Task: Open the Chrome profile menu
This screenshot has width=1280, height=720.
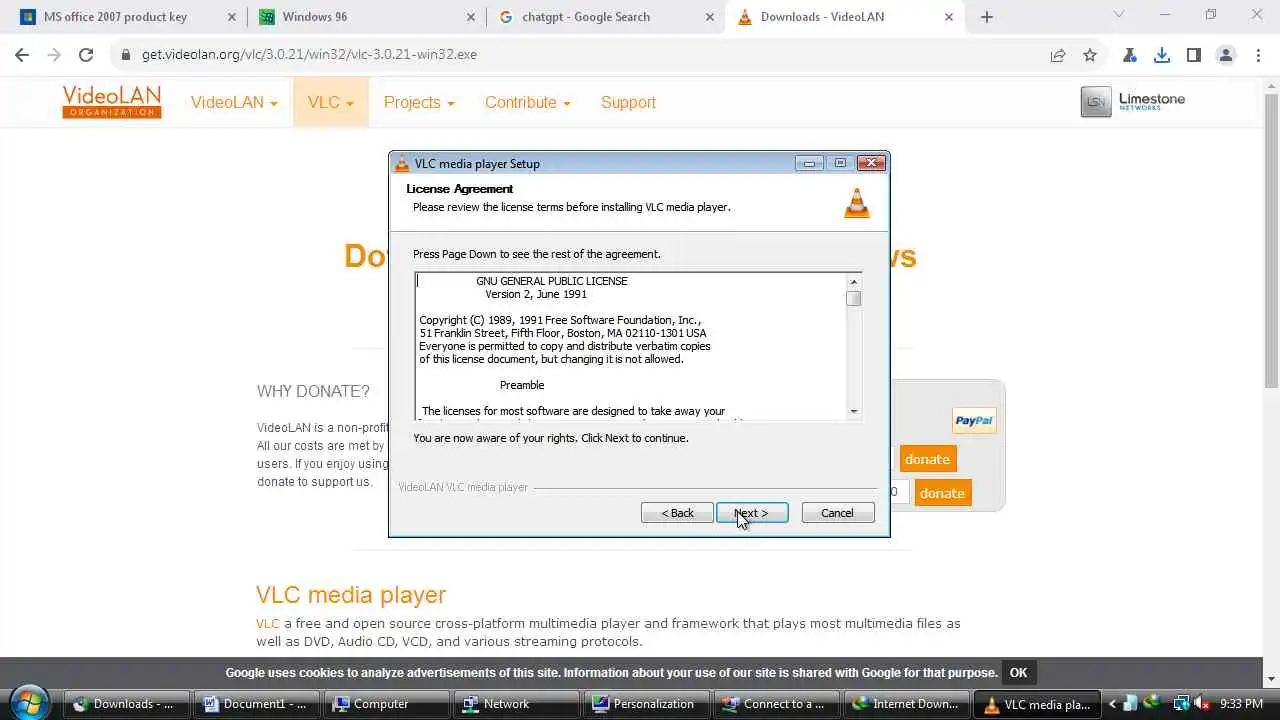Action: [1226, 55]
